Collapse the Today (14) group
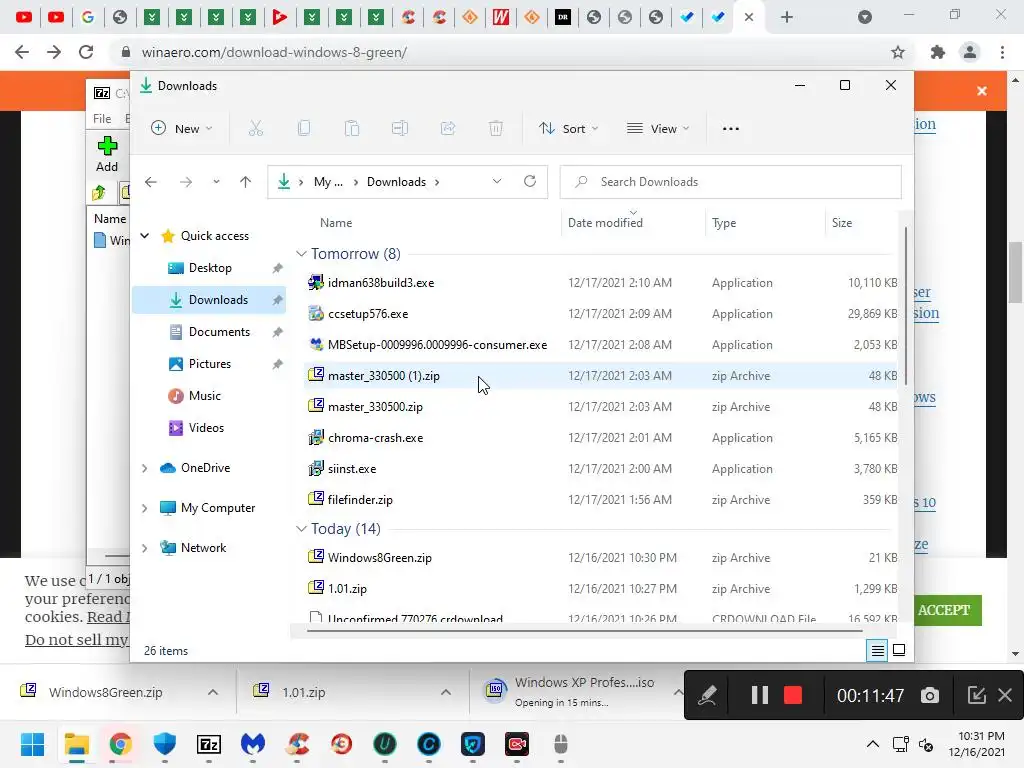This screenshot has height=768, width=1024. tap(301, 528)
